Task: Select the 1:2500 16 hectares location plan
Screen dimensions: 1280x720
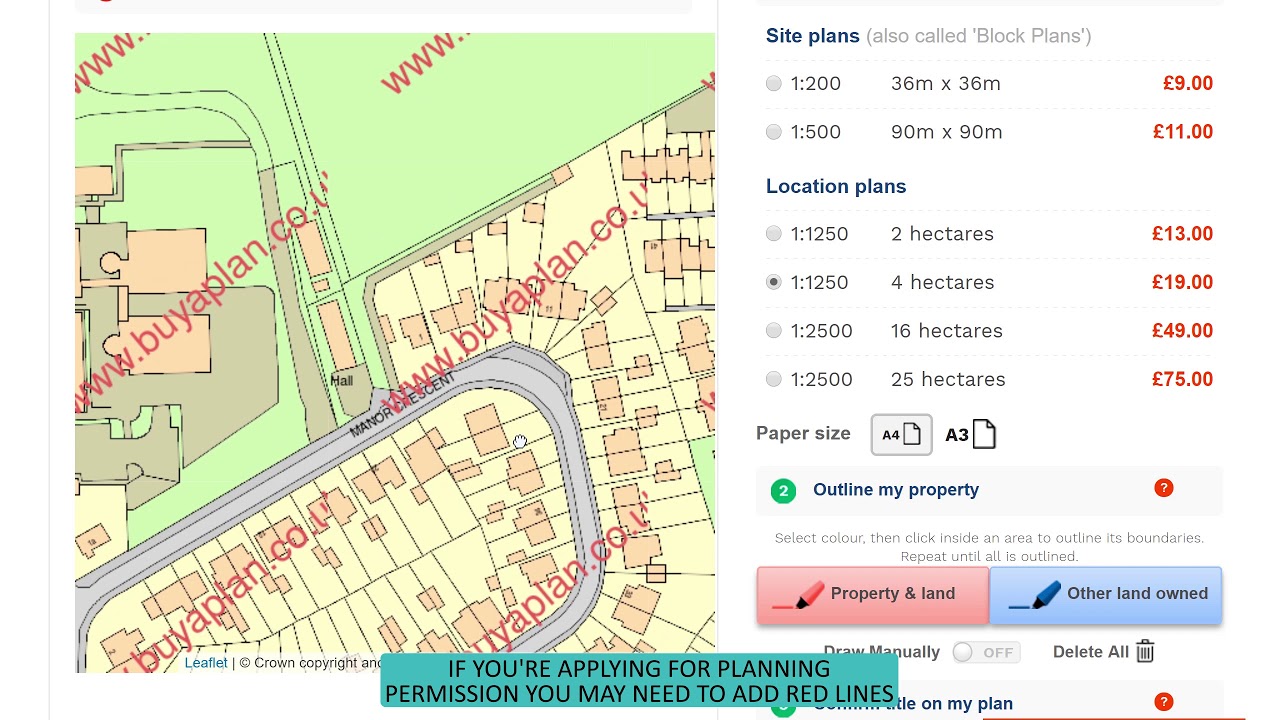Action: (774, 331)
